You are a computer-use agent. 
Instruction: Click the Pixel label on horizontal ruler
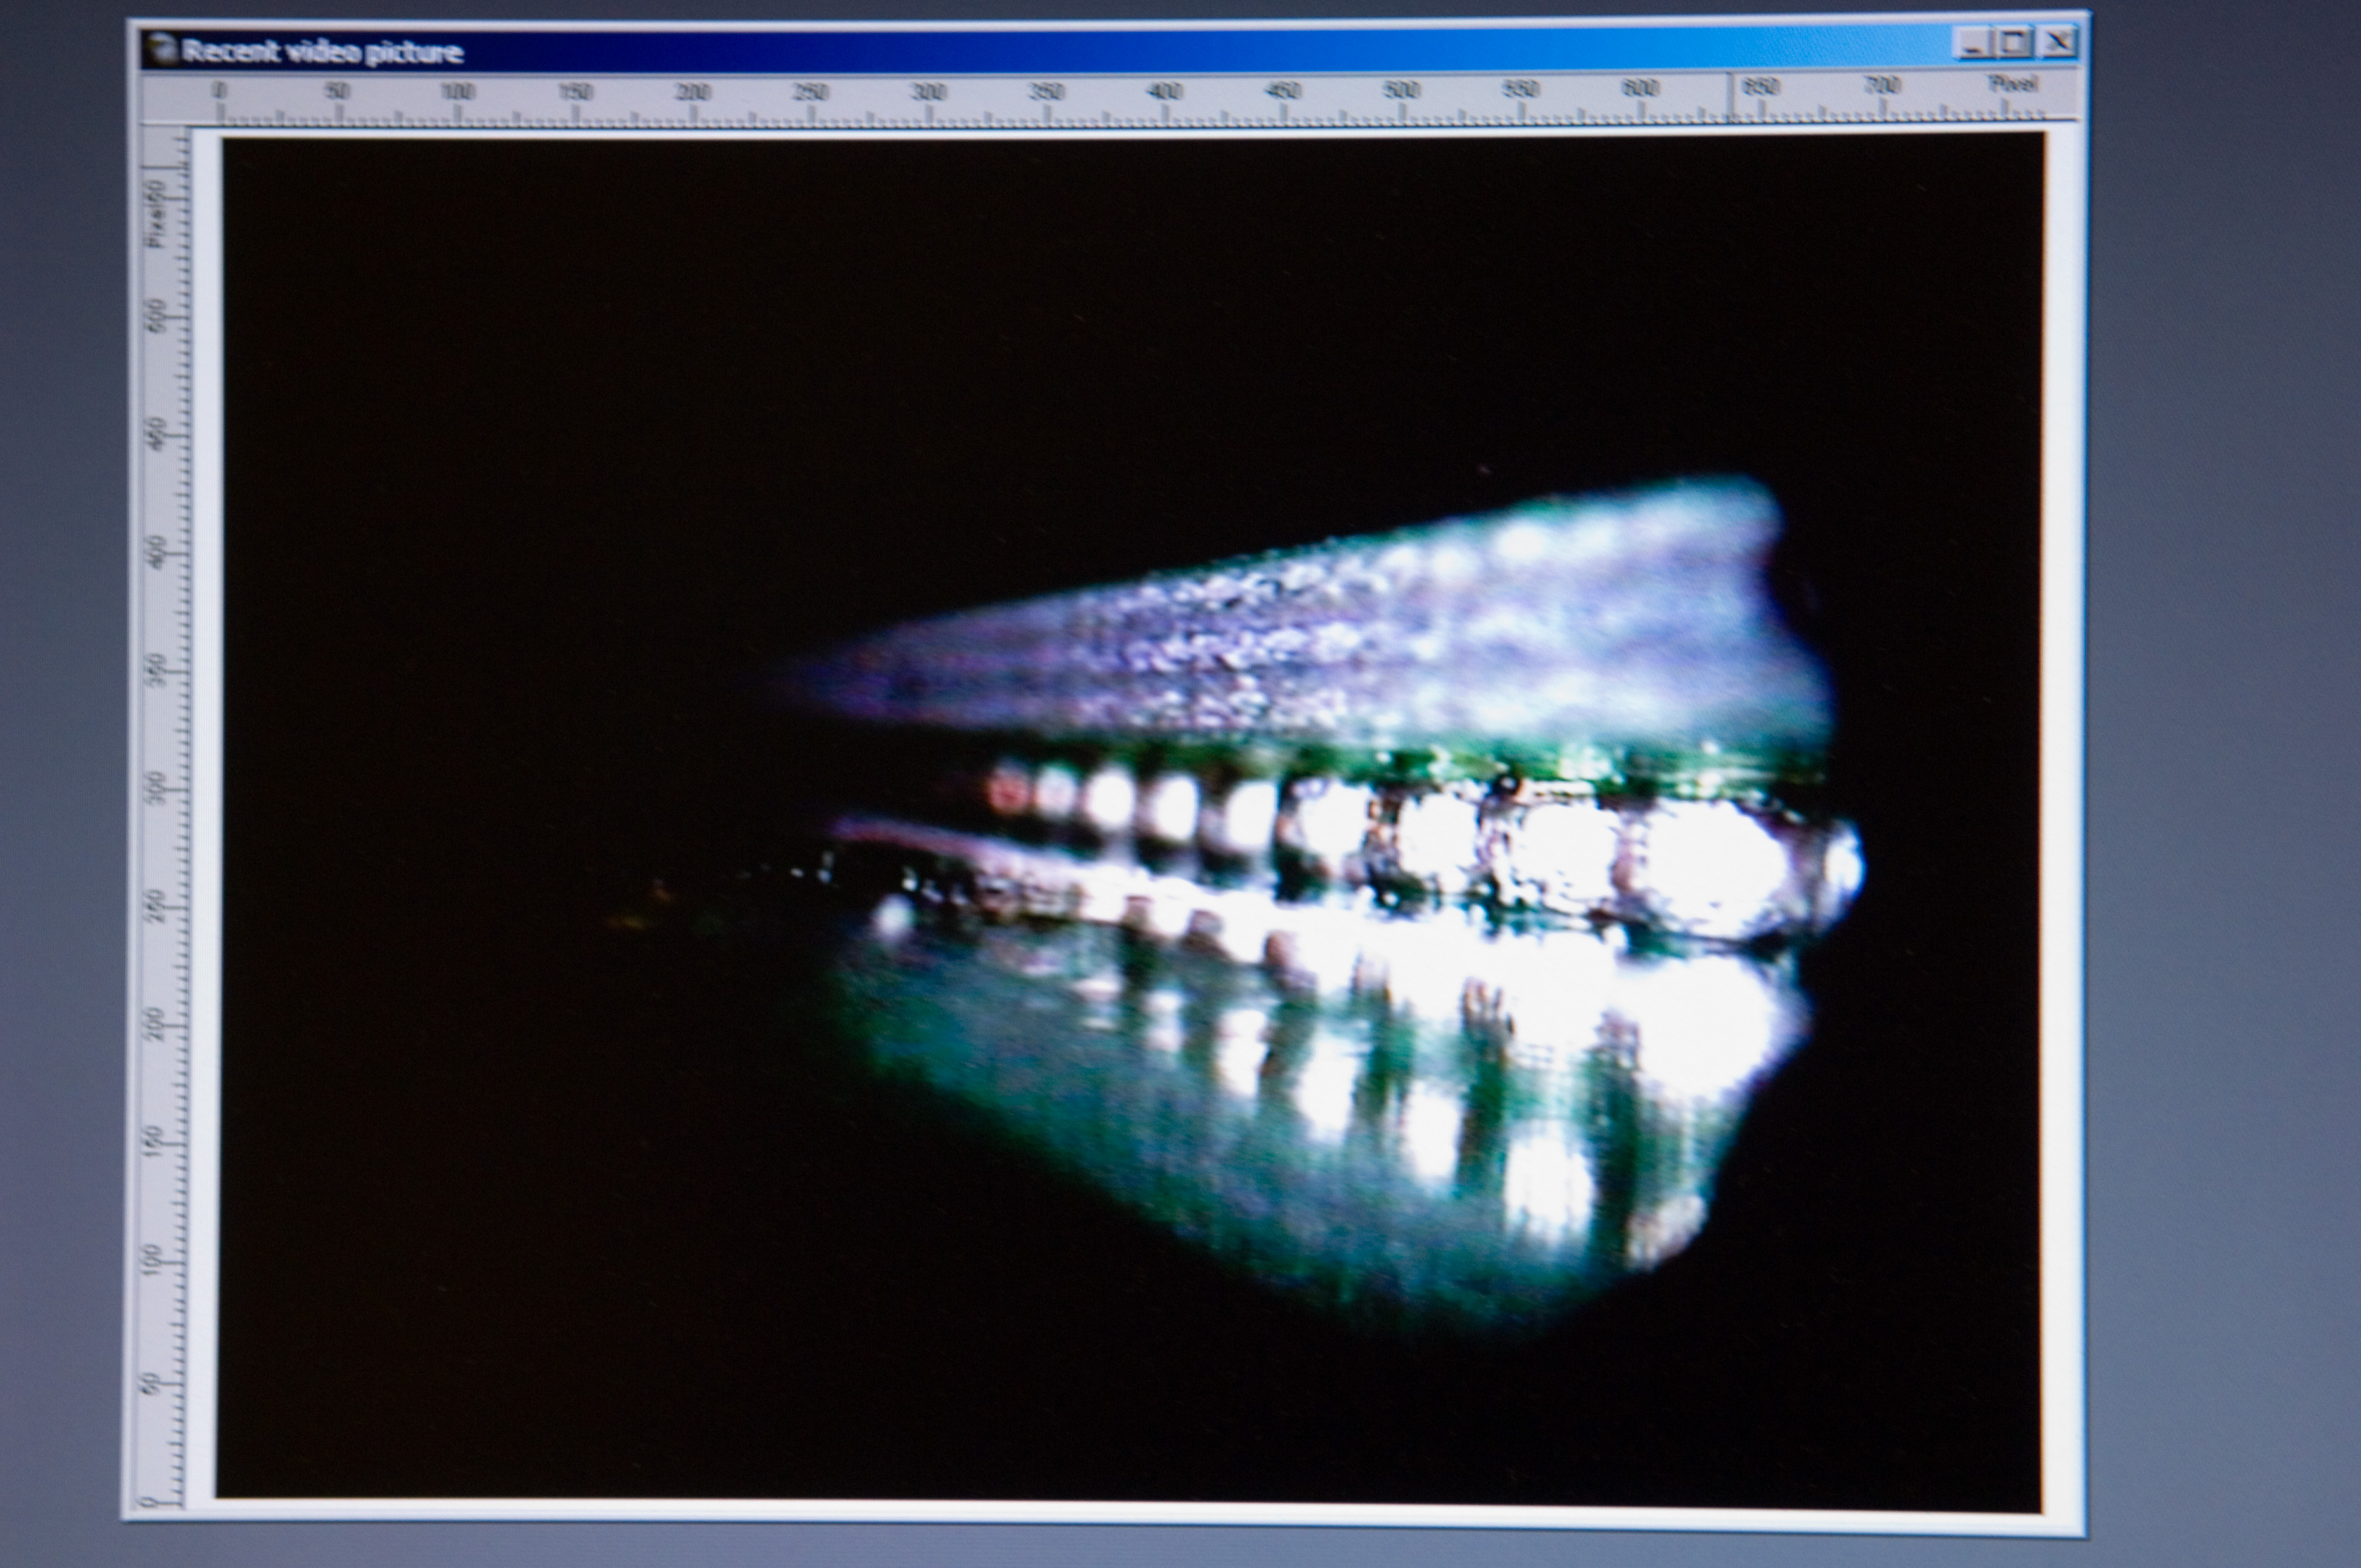[2012, 84]
